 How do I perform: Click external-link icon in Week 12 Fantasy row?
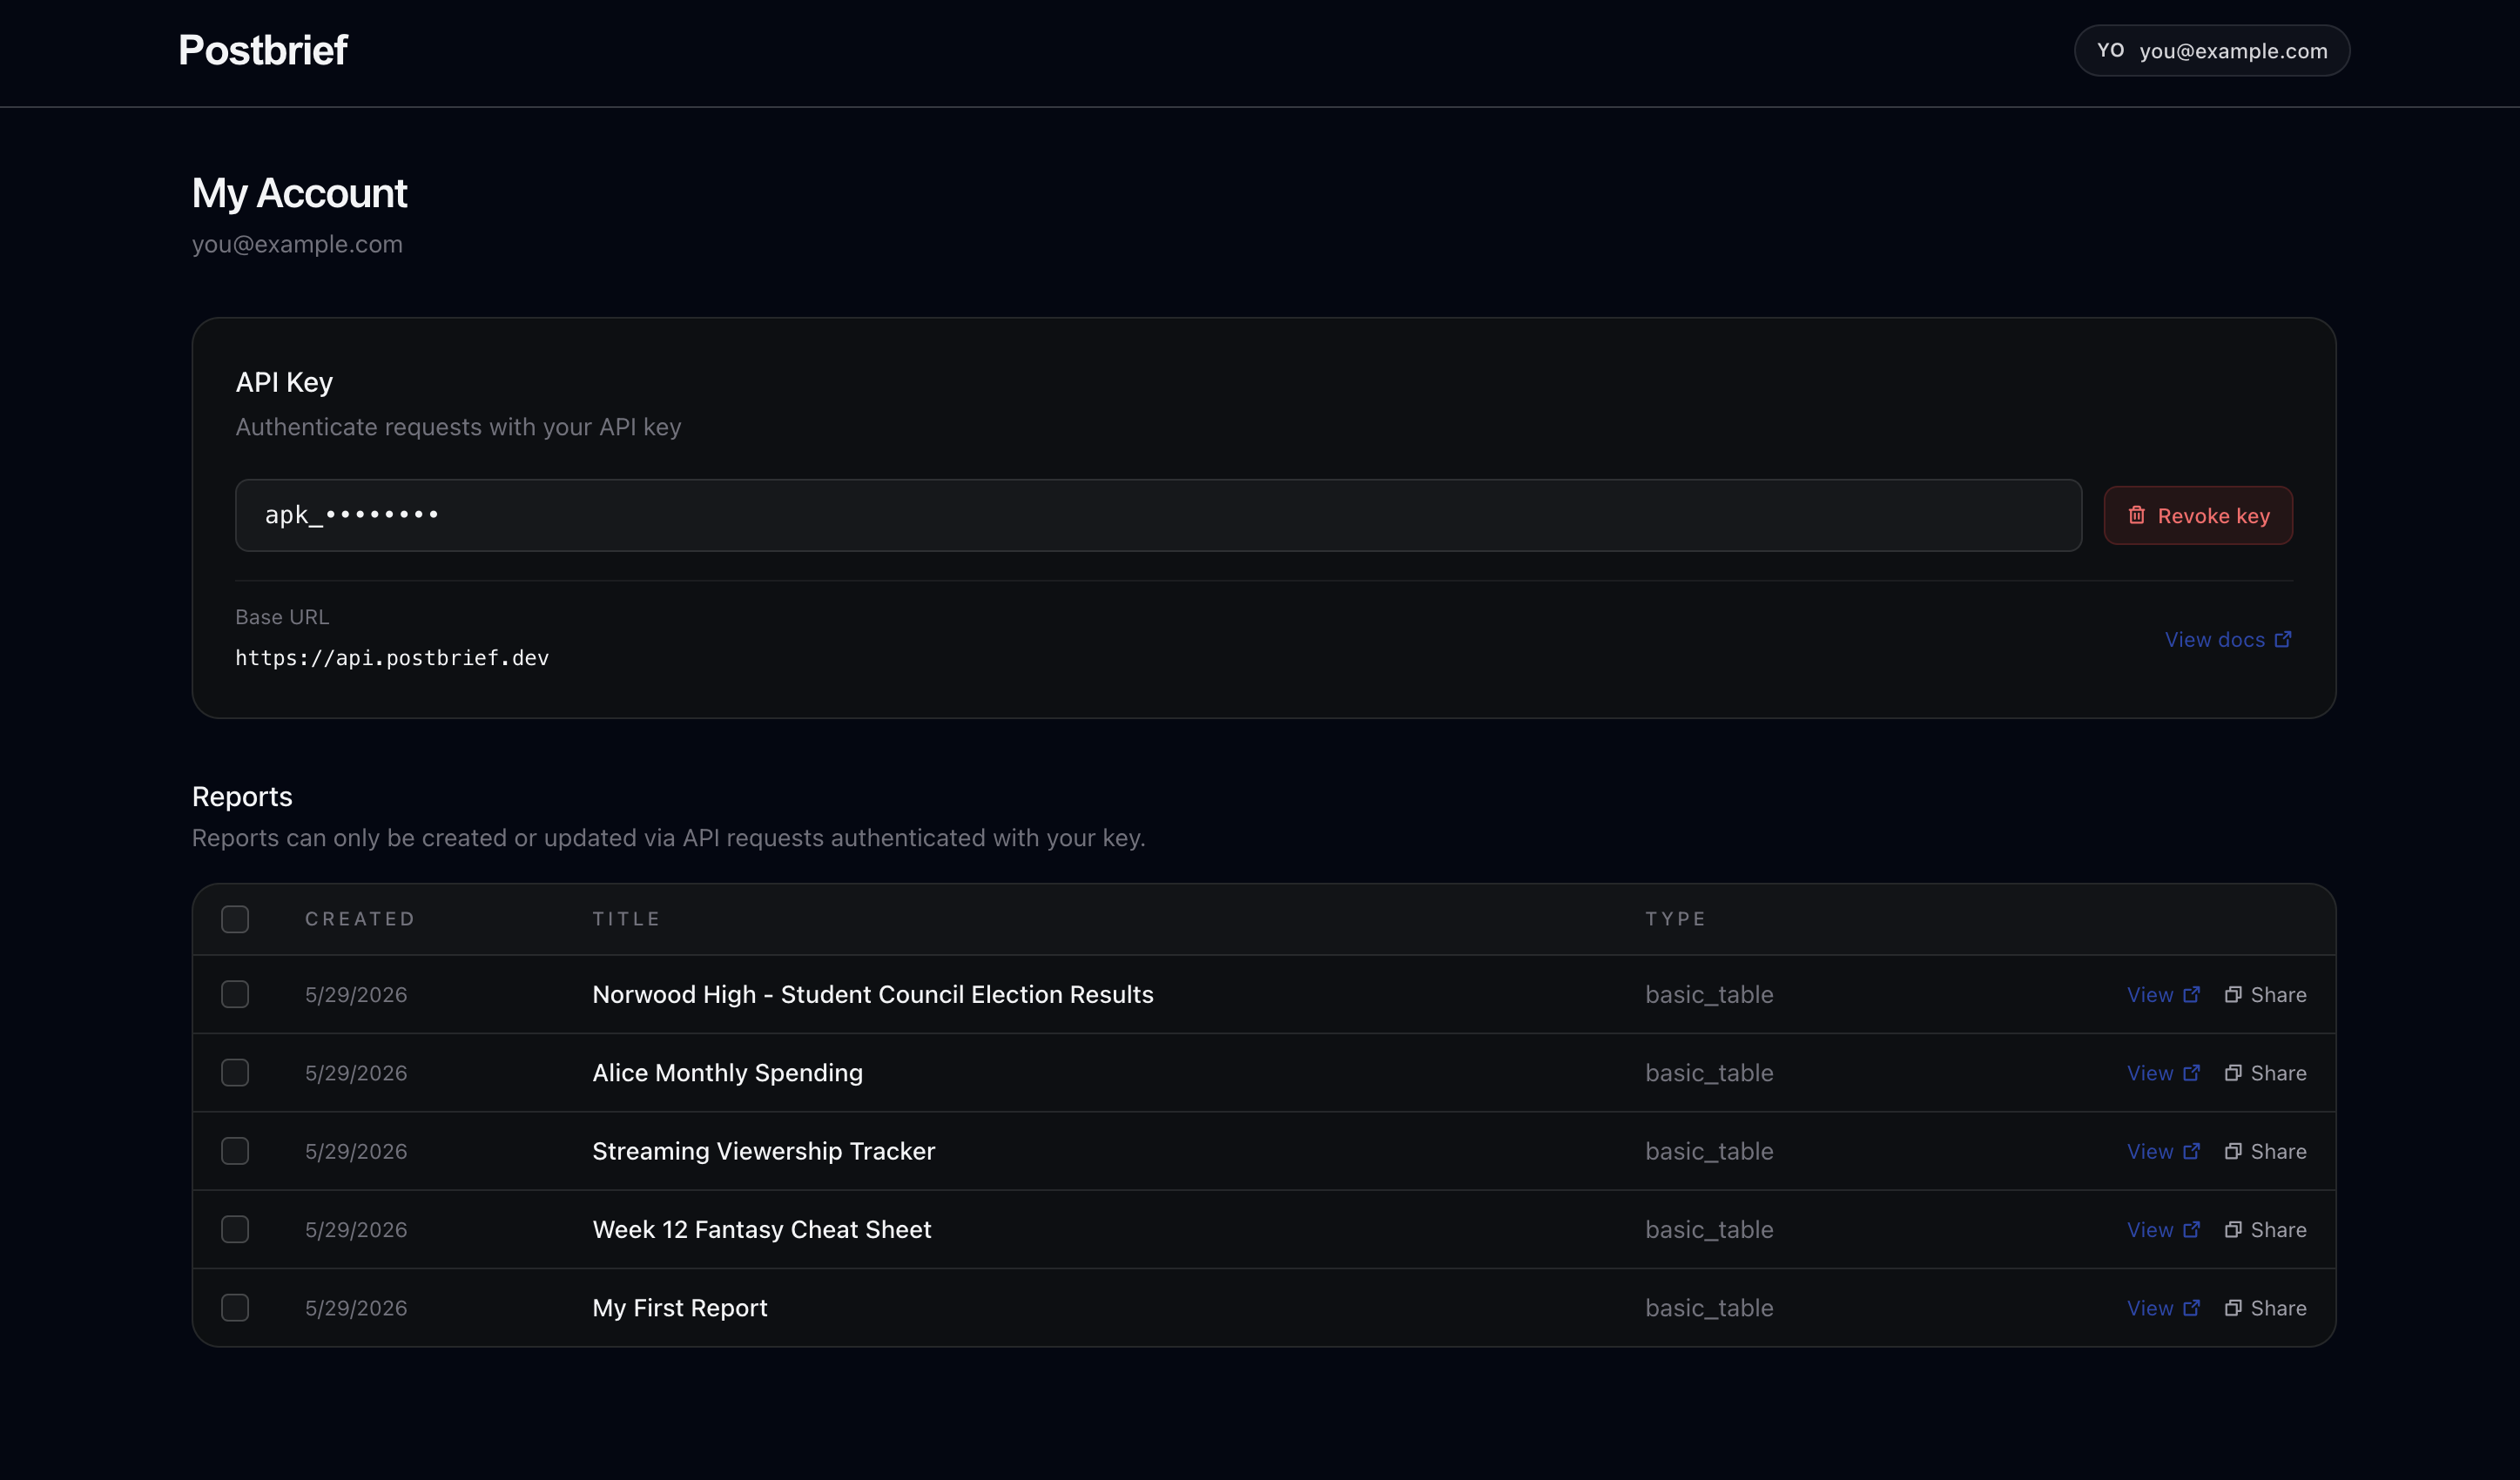2191,1229
